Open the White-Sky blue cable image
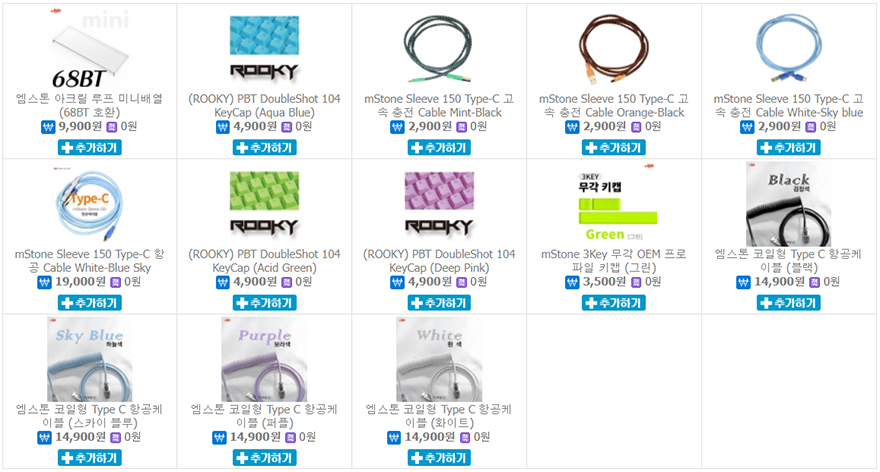This screenshot has height=472, width=880. 789,49
